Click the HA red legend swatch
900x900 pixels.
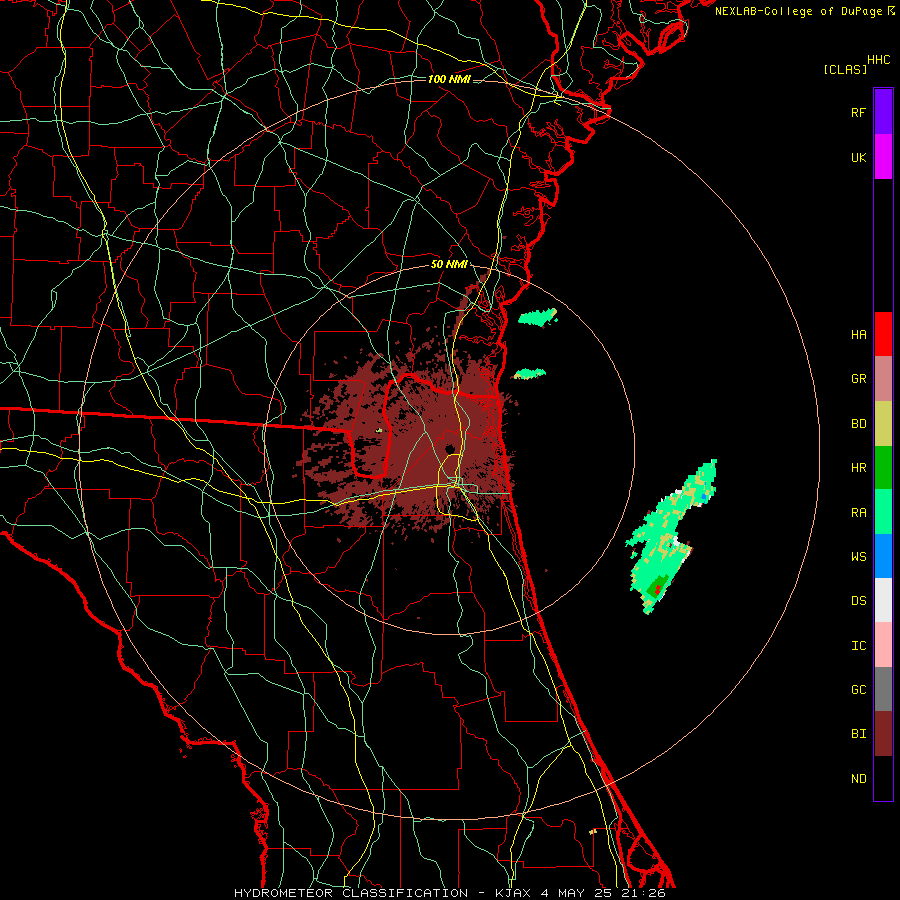pos(883,334)
